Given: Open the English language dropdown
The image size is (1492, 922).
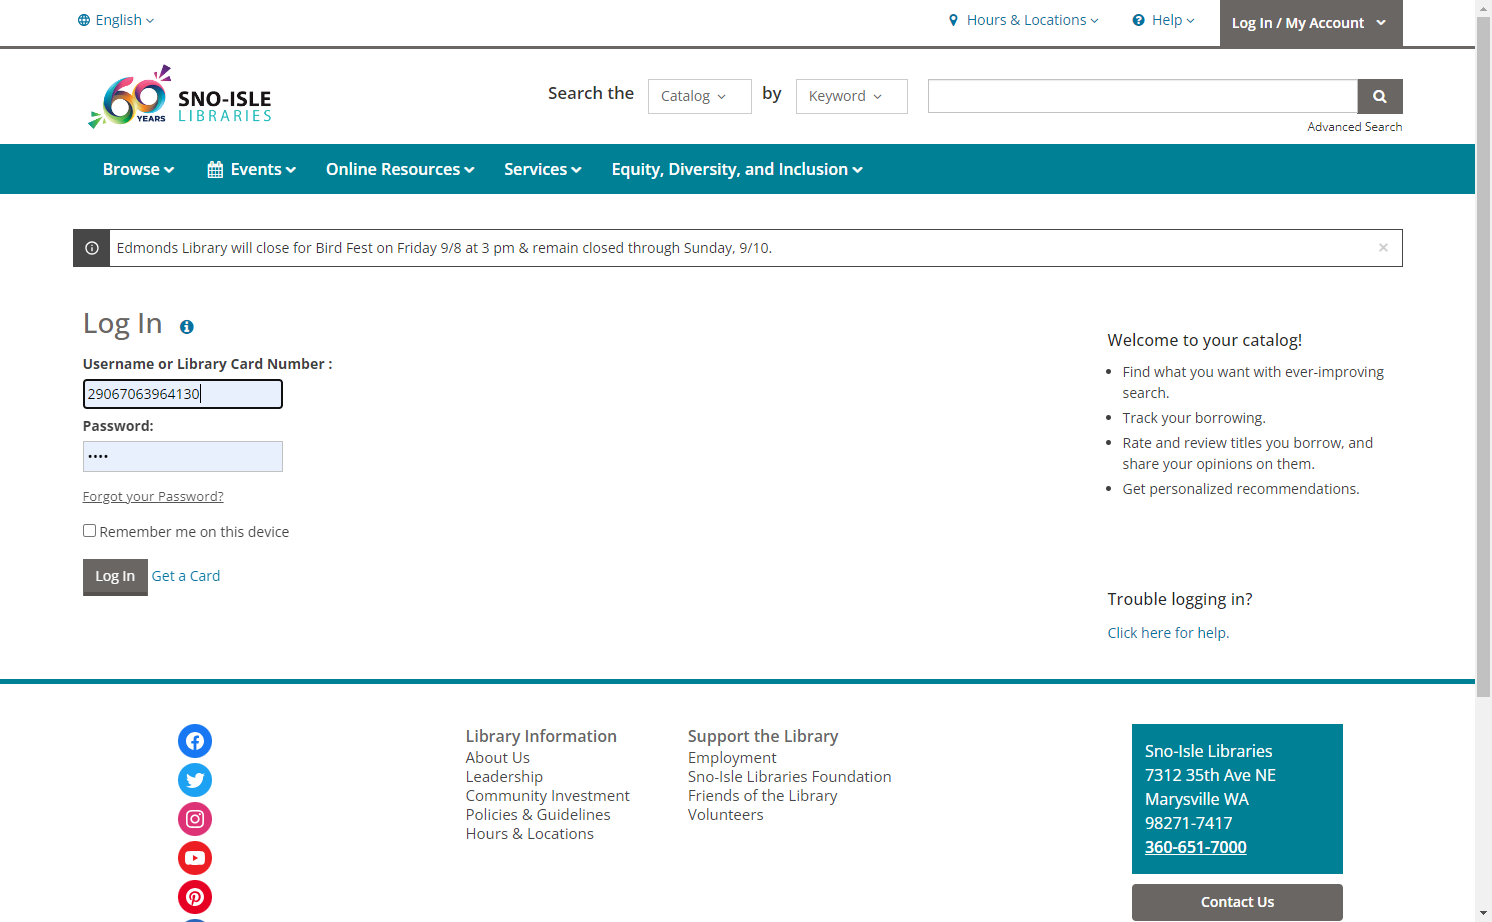Looking at the screenshot, I should pyautogui.click(x=116, y=20).
